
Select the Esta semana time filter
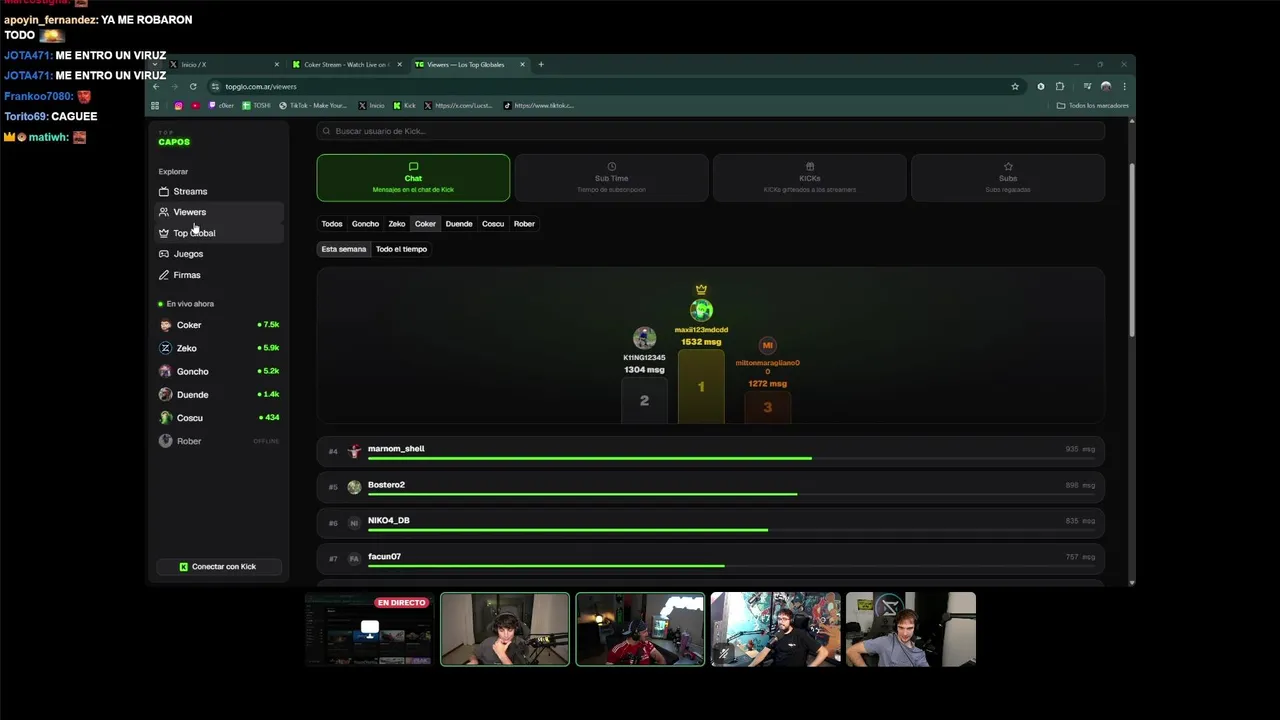pos(344,249)
